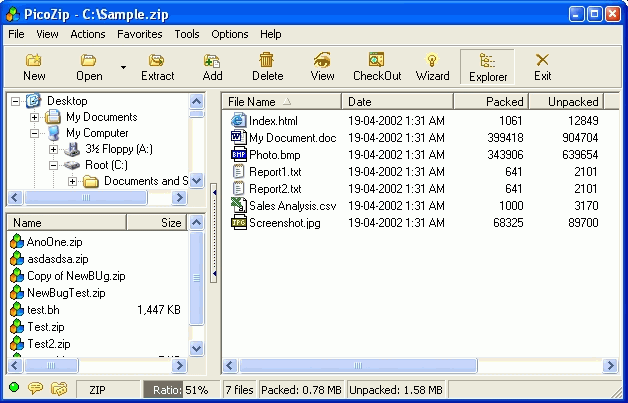Sort by the Packed column header
This screenshot has height=403, width=628.
pyautogui.click(x=491, y=102)
